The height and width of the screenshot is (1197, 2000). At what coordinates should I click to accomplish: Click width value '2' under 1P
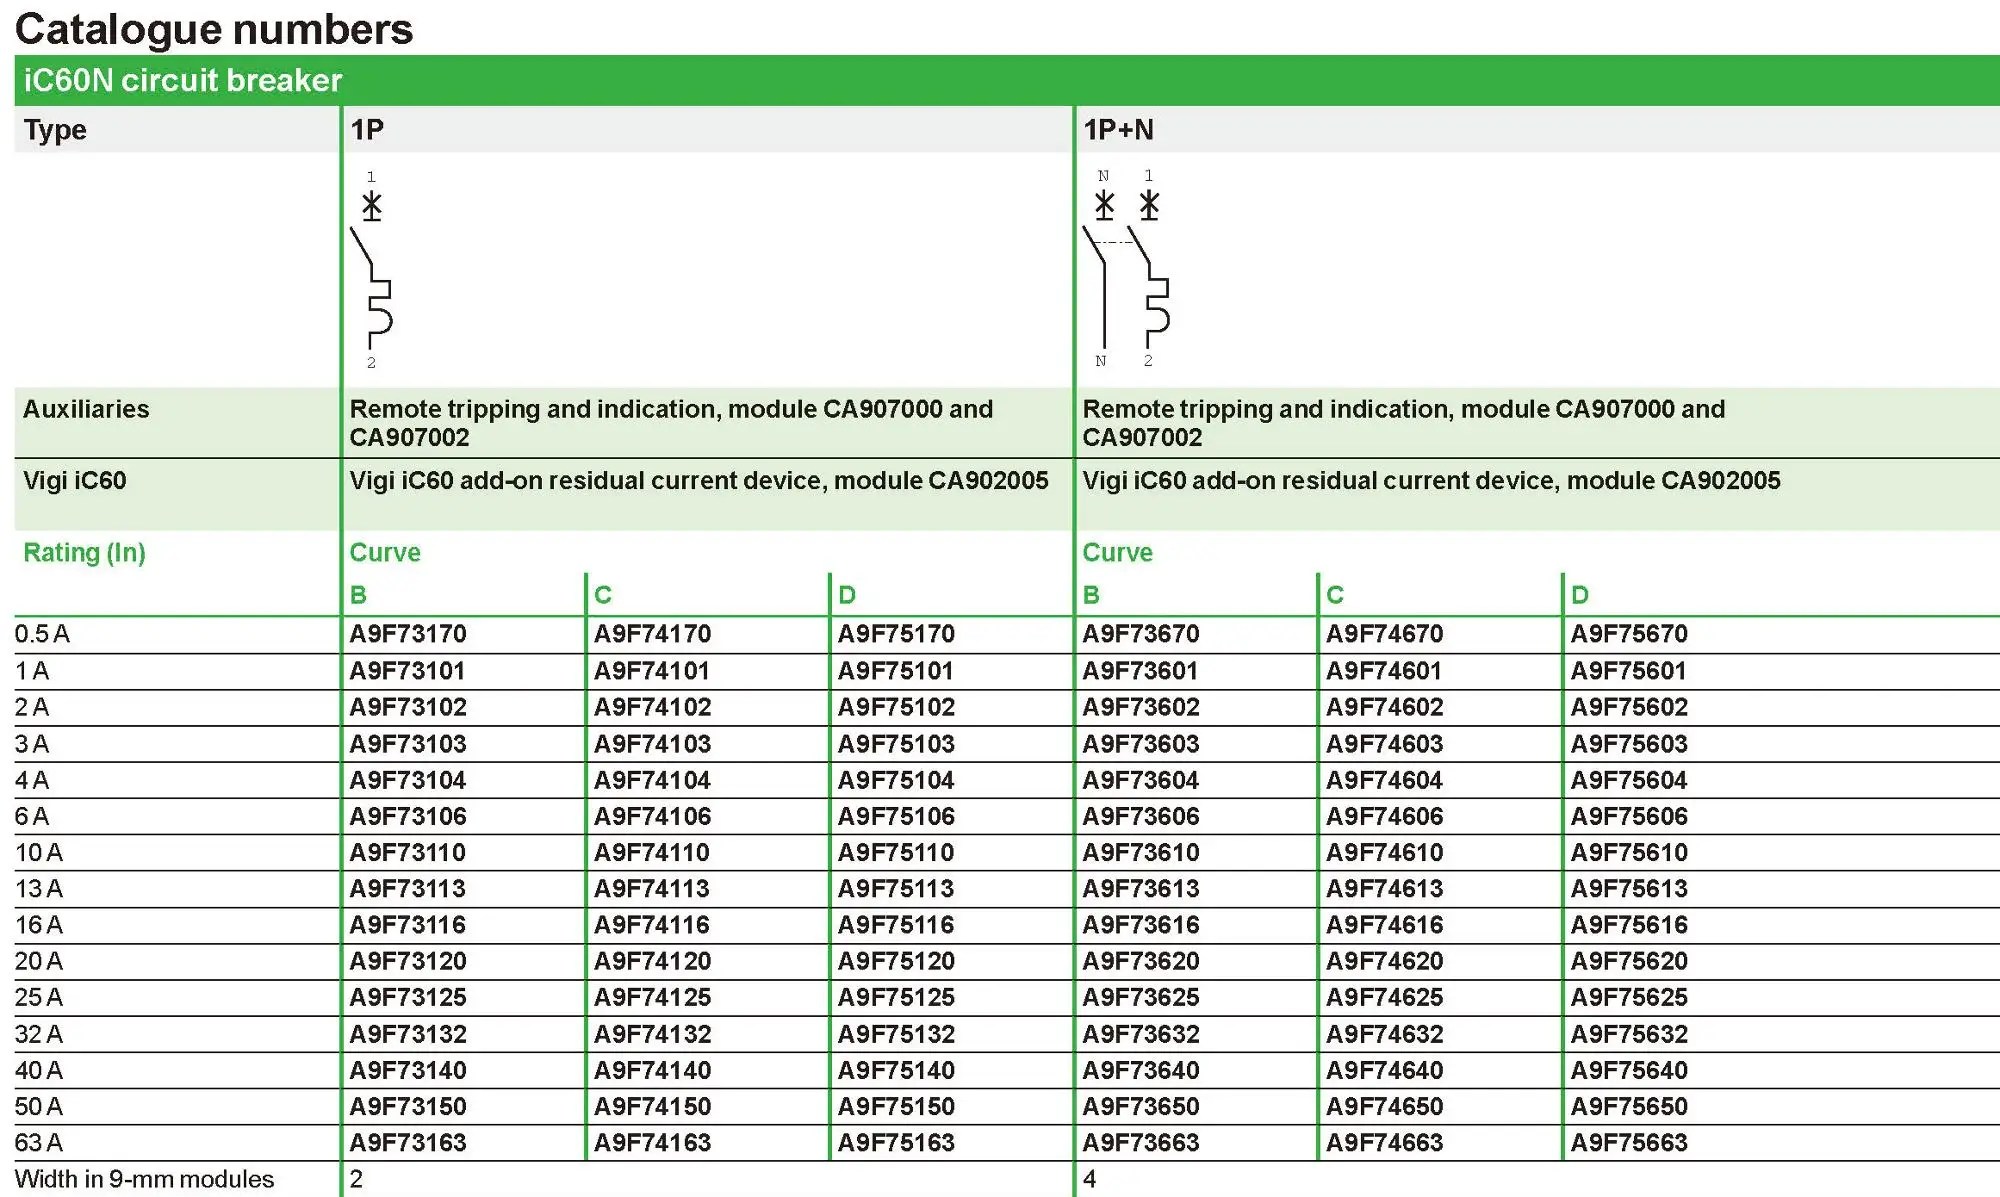point(357,1180)
